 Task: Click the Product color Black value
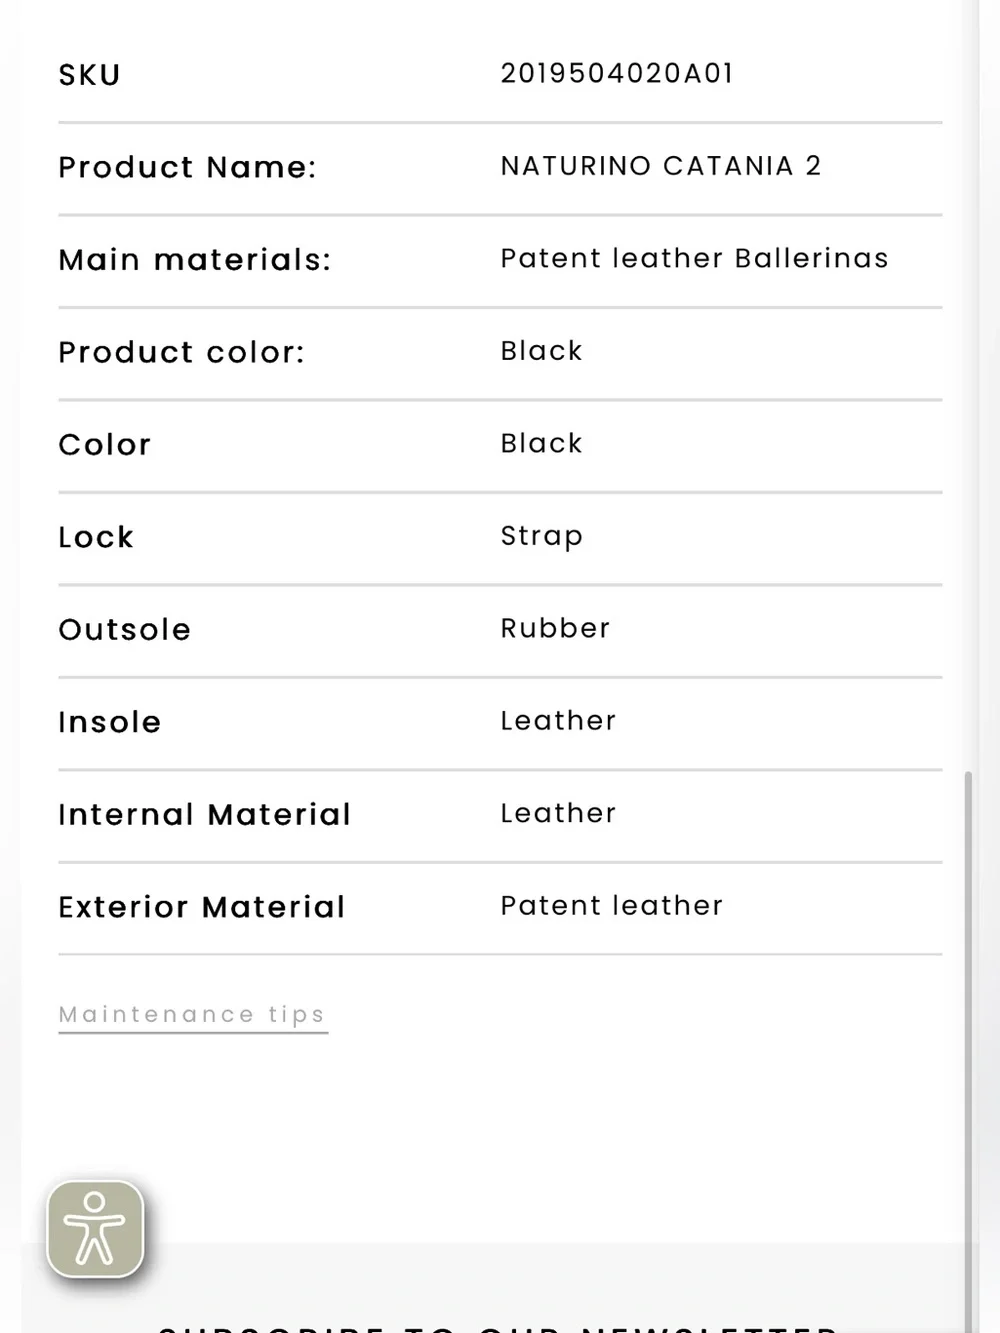click(x=541, y=351)
